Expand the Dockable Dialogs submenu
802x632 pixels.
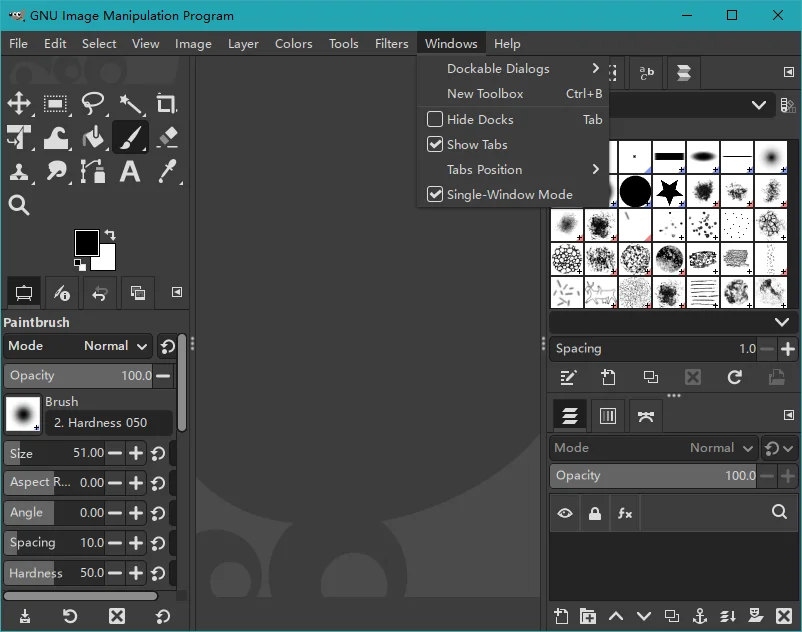pyautogui.click(x=514, y=69)
